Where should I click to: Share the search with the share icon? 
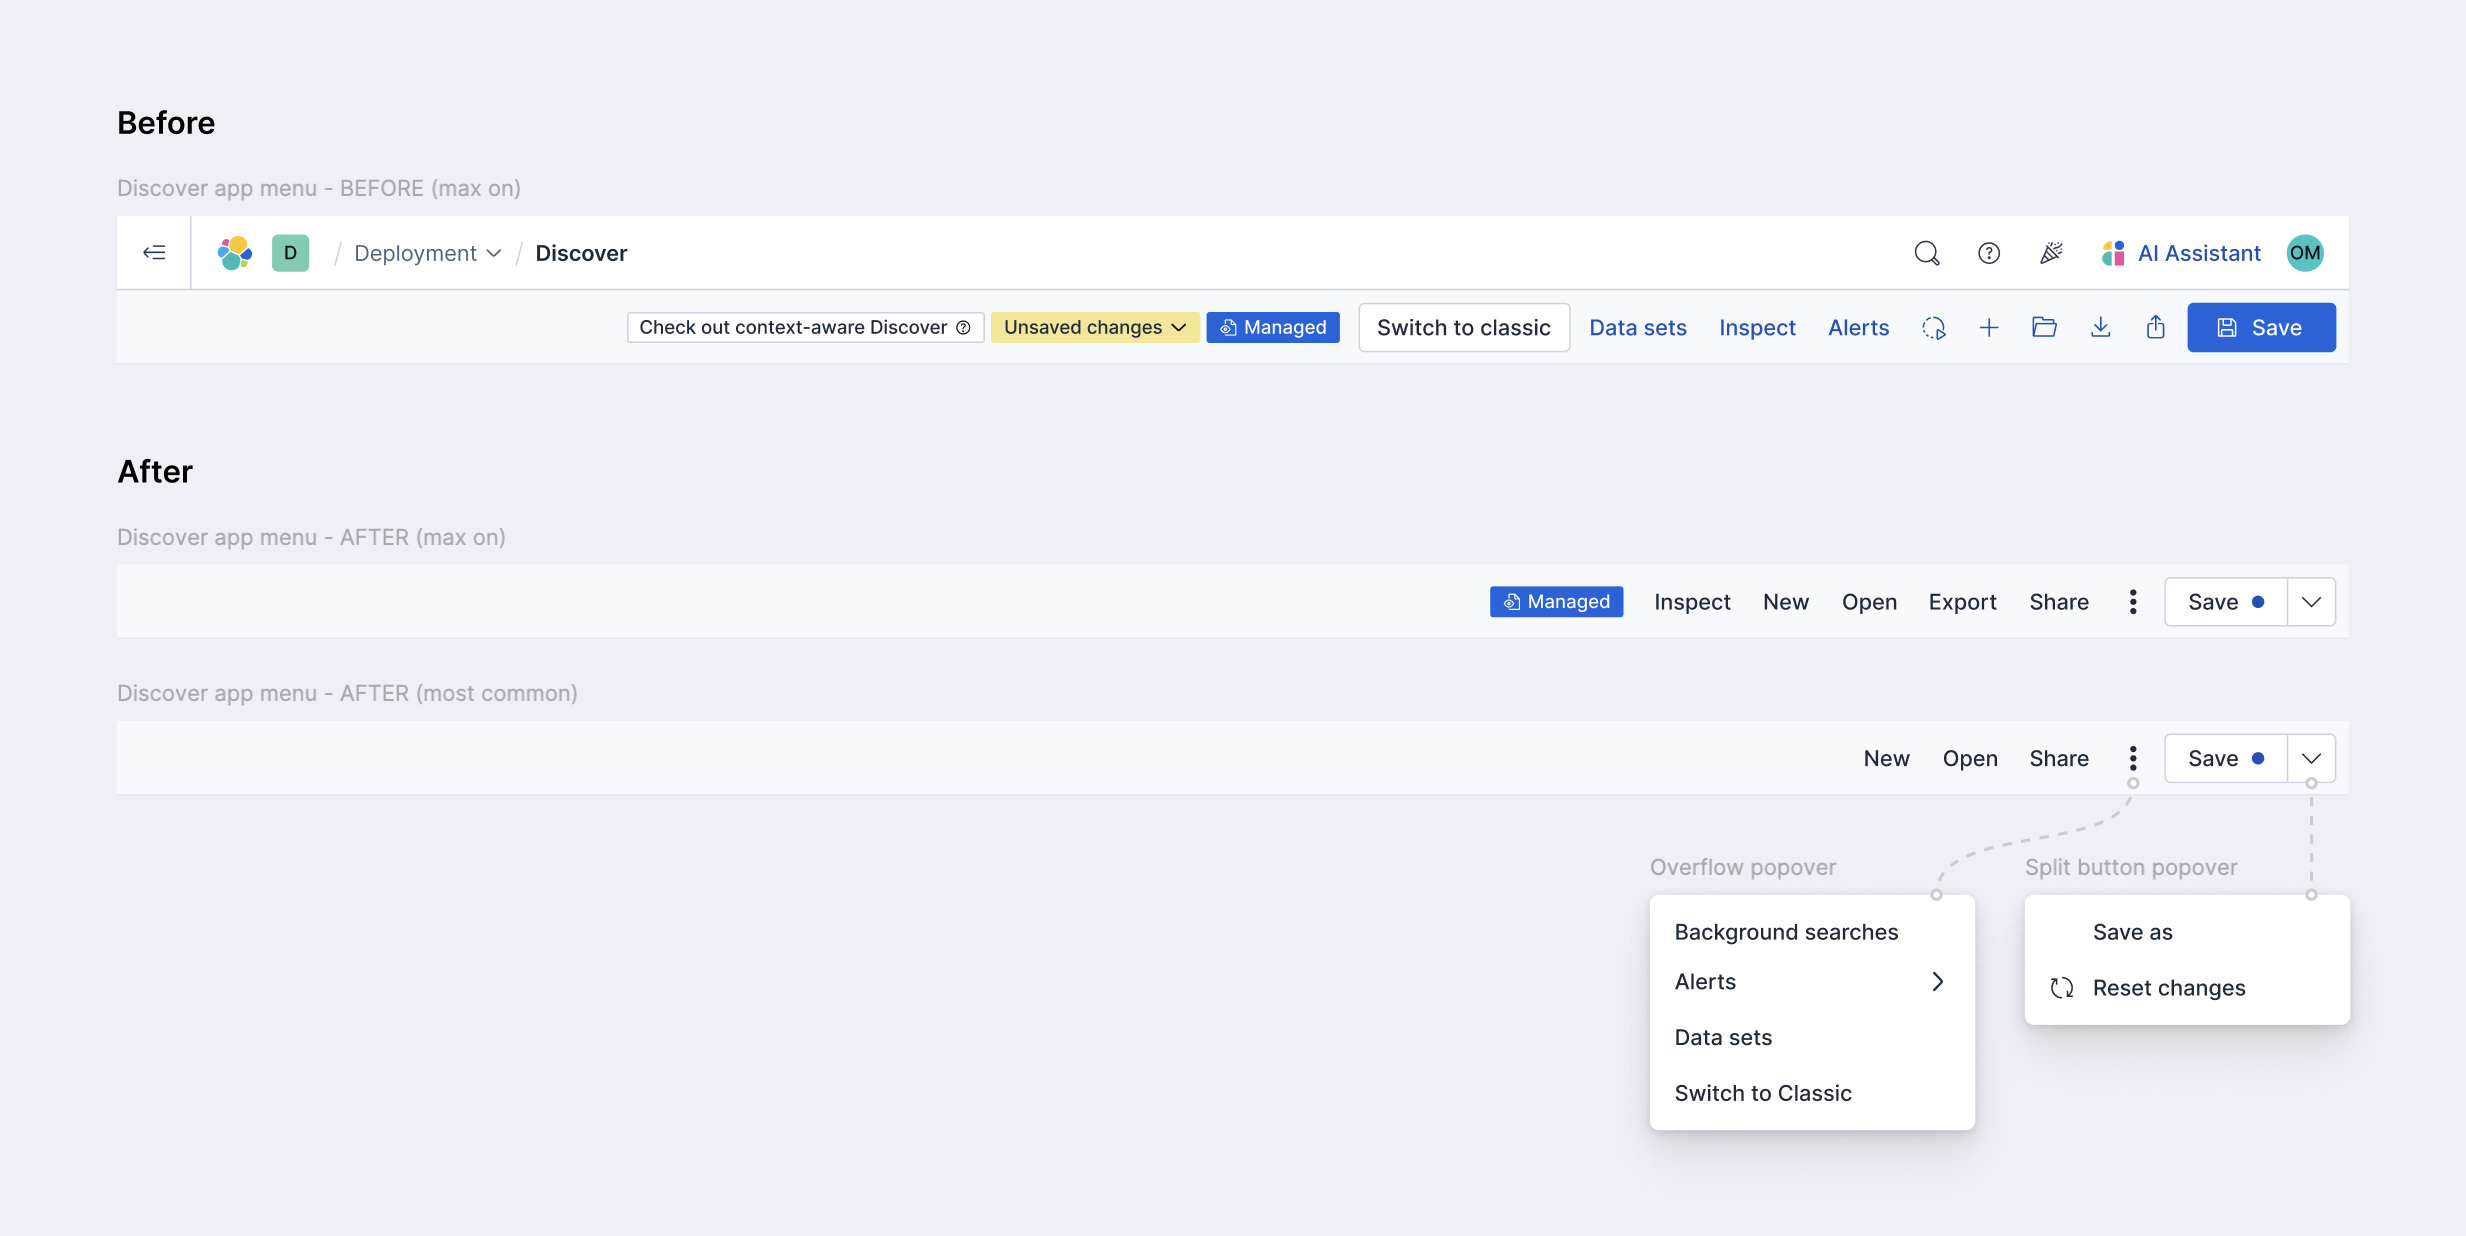coord(2156,327)
